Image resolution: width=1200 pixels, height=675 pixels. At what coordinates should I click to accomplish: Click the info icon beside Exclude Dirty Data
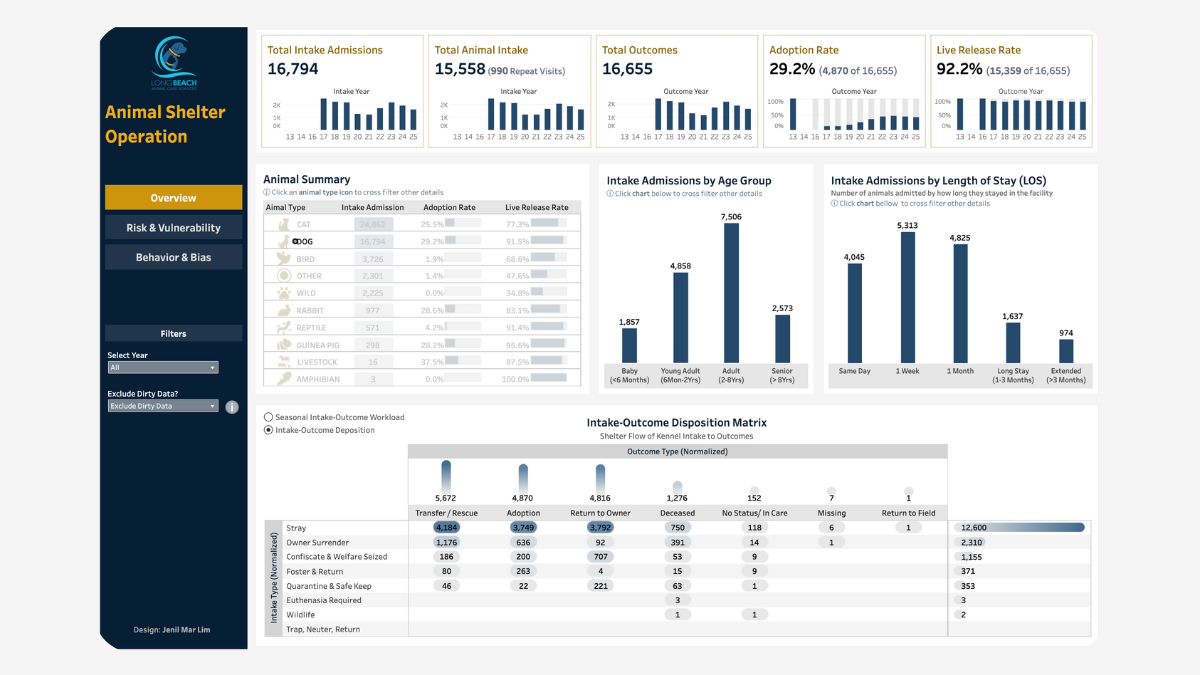coord(233,407)
